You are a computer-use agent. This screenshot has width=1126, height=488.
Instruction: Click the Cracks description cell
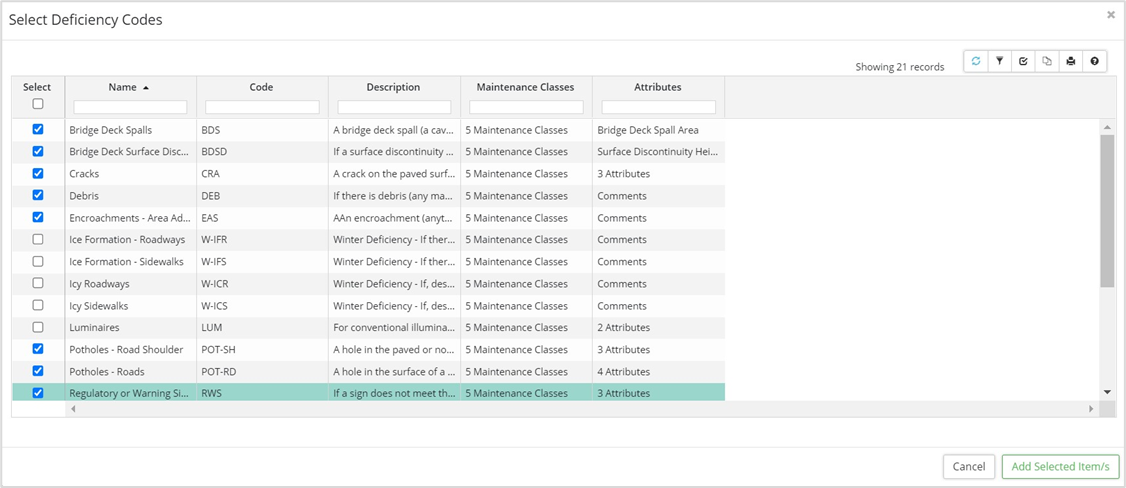click(395, 174)
